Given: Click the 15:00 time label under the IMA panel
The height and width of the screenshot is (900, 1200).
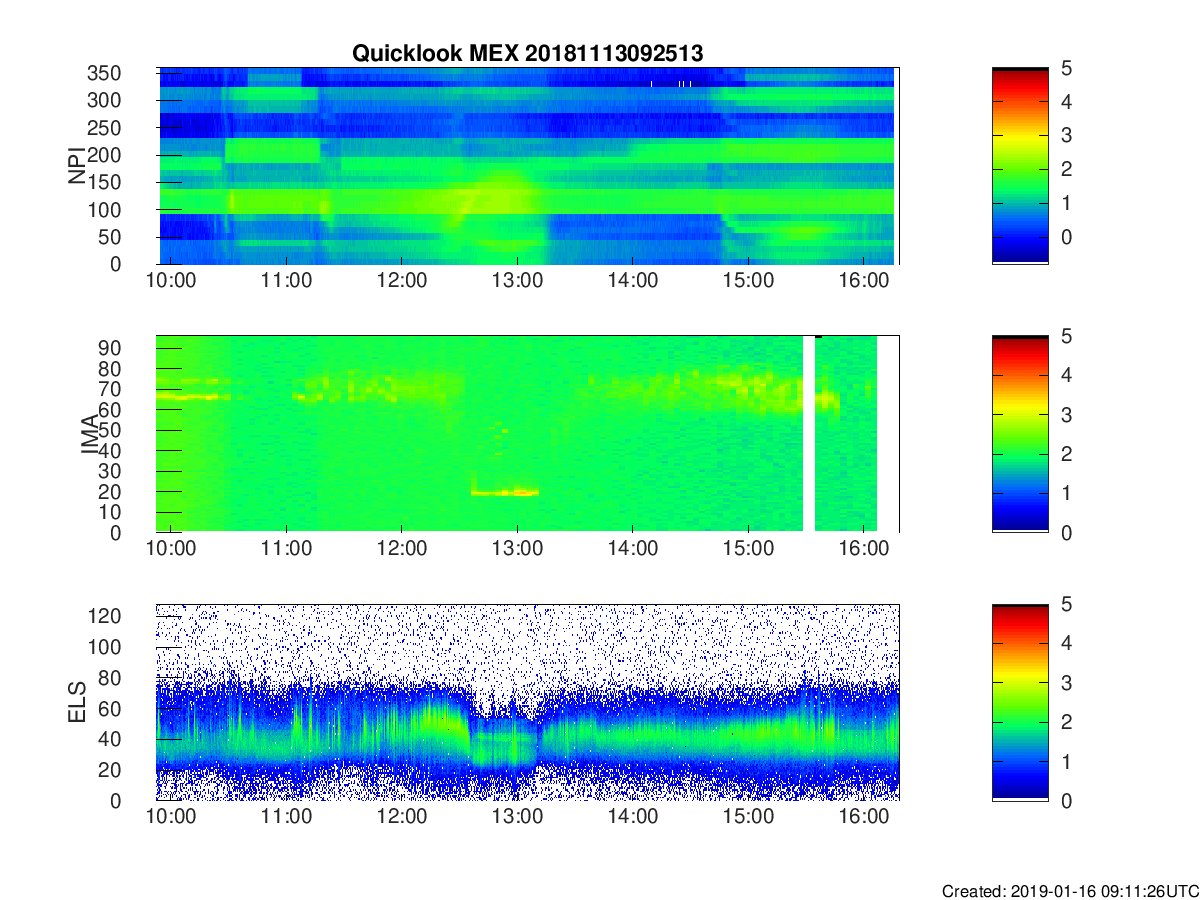Looking at the screenshot, I should coord(749,549).
